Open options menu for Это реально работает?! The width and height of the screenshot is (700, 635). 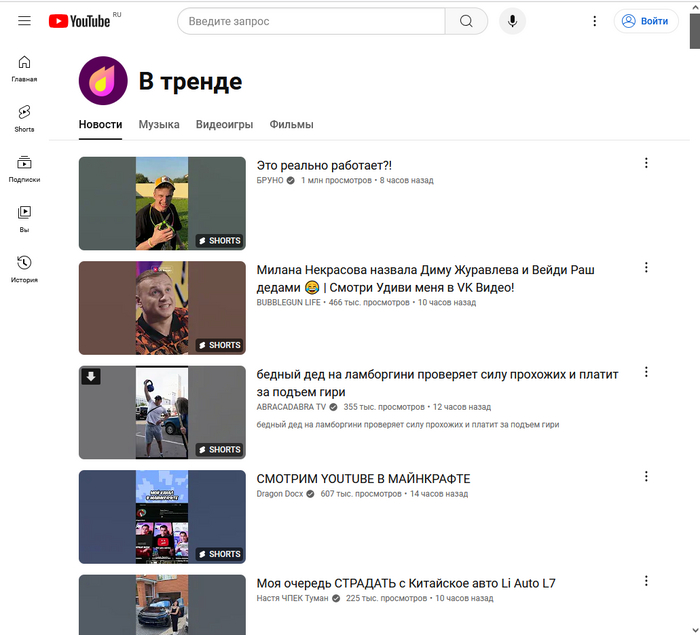(x=646, y=163)
